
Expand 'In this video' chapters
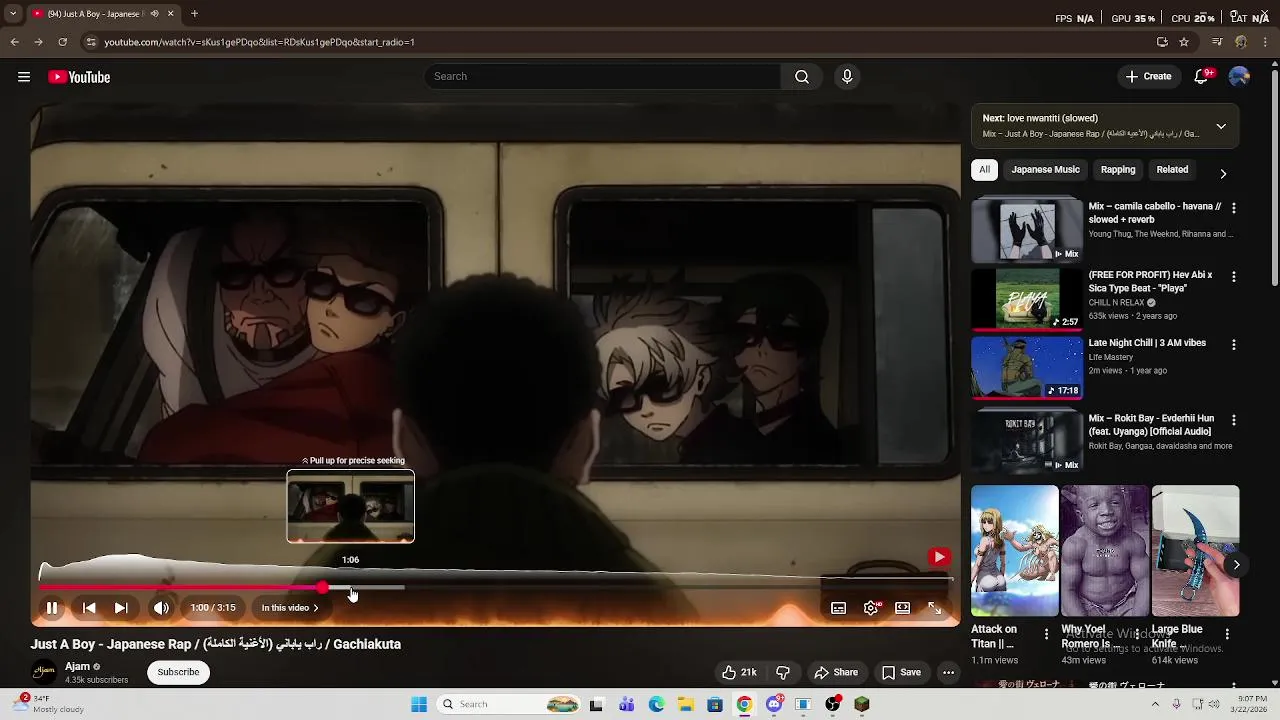coord(289,608)
